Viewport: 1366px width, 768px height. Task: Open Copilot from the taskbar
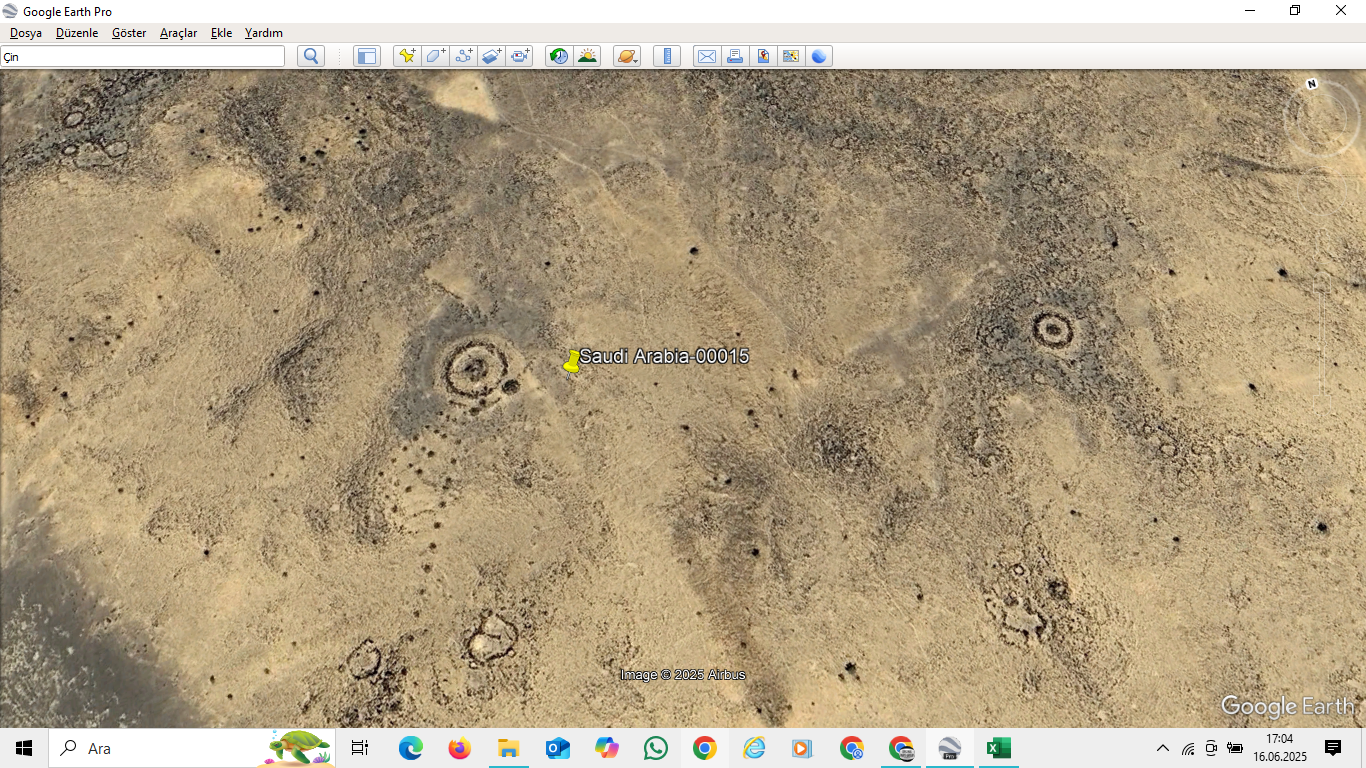pyautogui.click(x=607, y=748)
